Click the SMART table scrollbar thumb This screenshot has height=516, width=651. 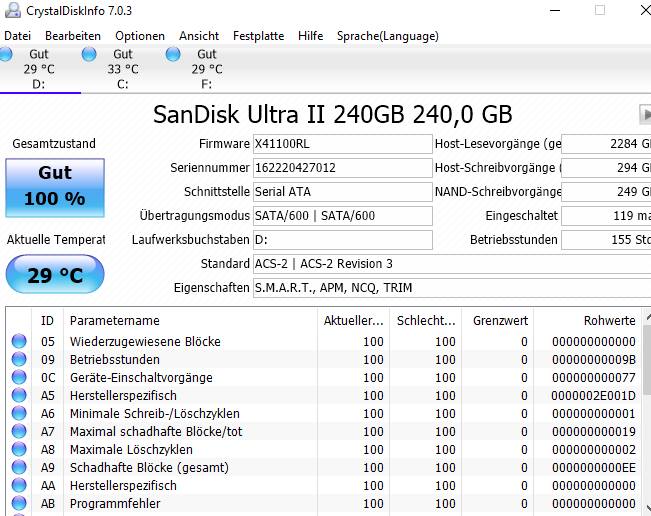tap(647, 360)
